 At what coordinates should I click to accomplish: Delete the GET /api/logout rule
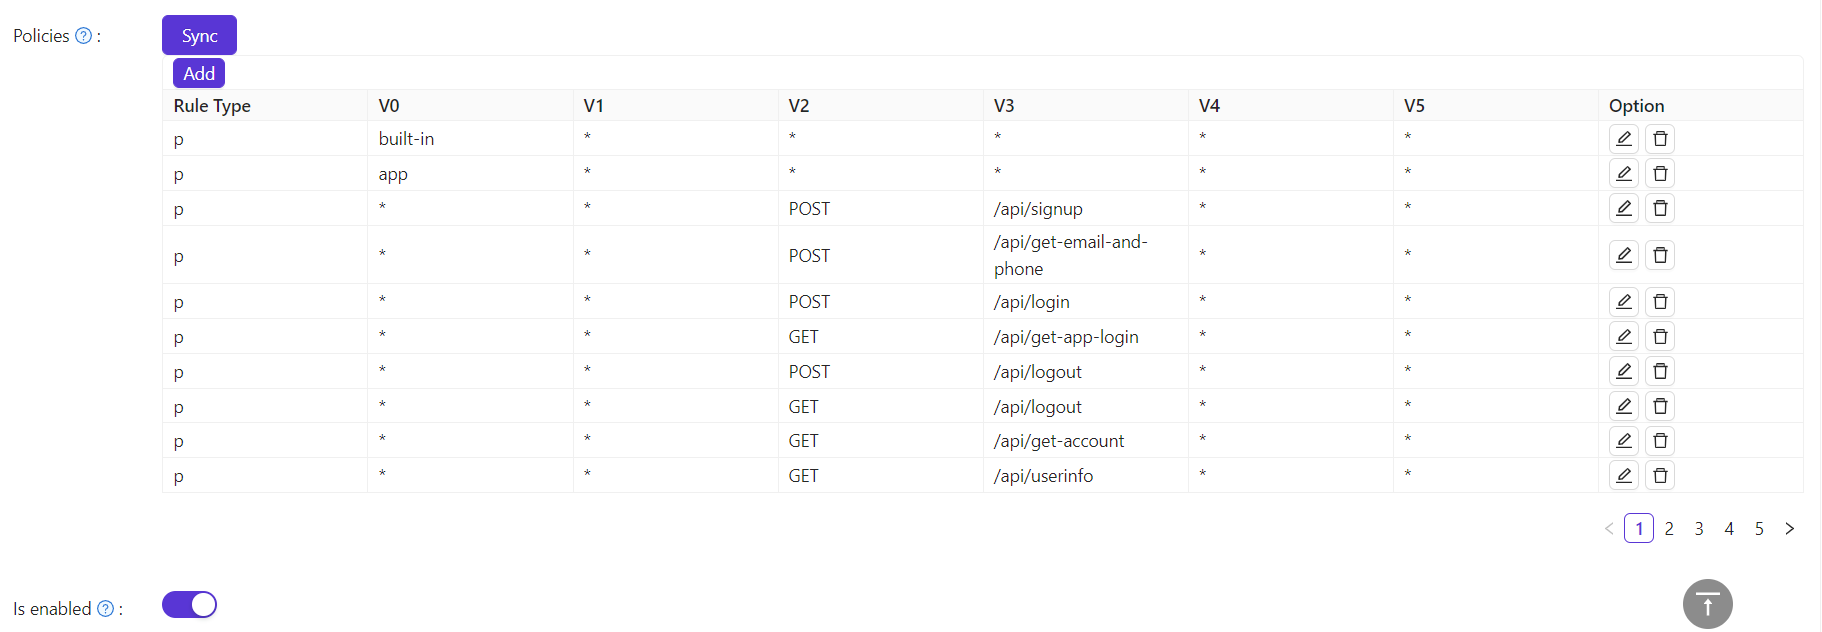[x=1659, y=406]
